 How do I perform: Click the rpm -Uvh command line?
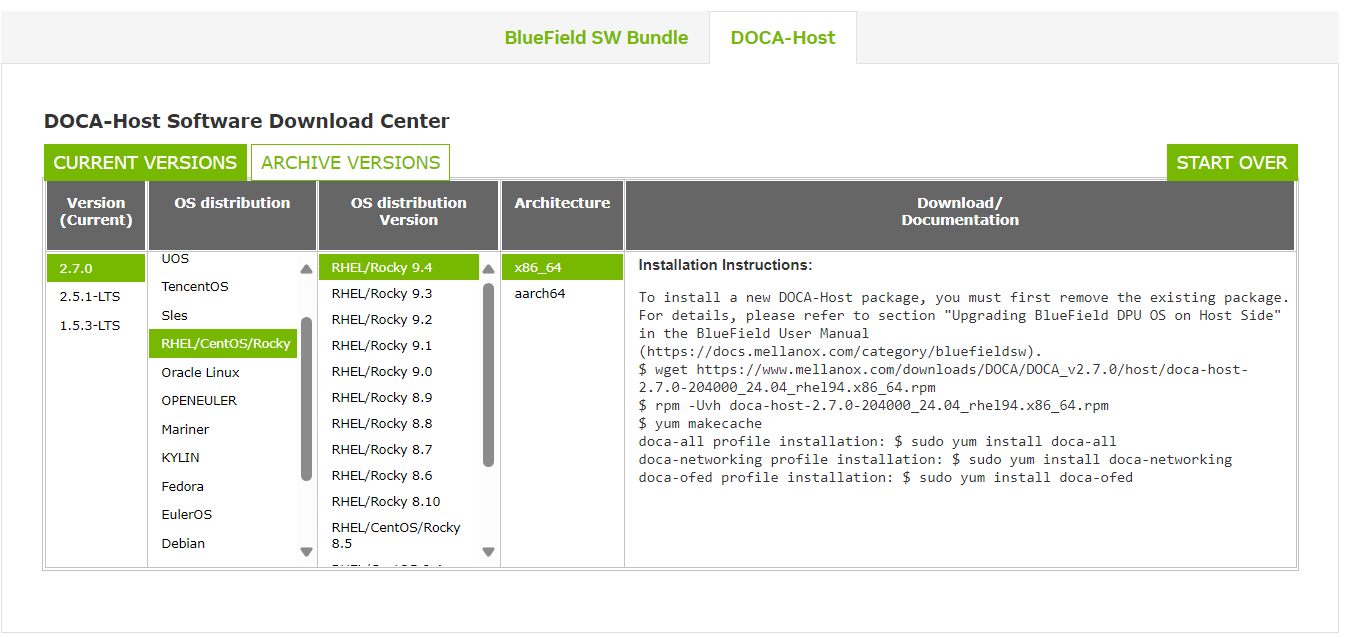click(873, 405)
